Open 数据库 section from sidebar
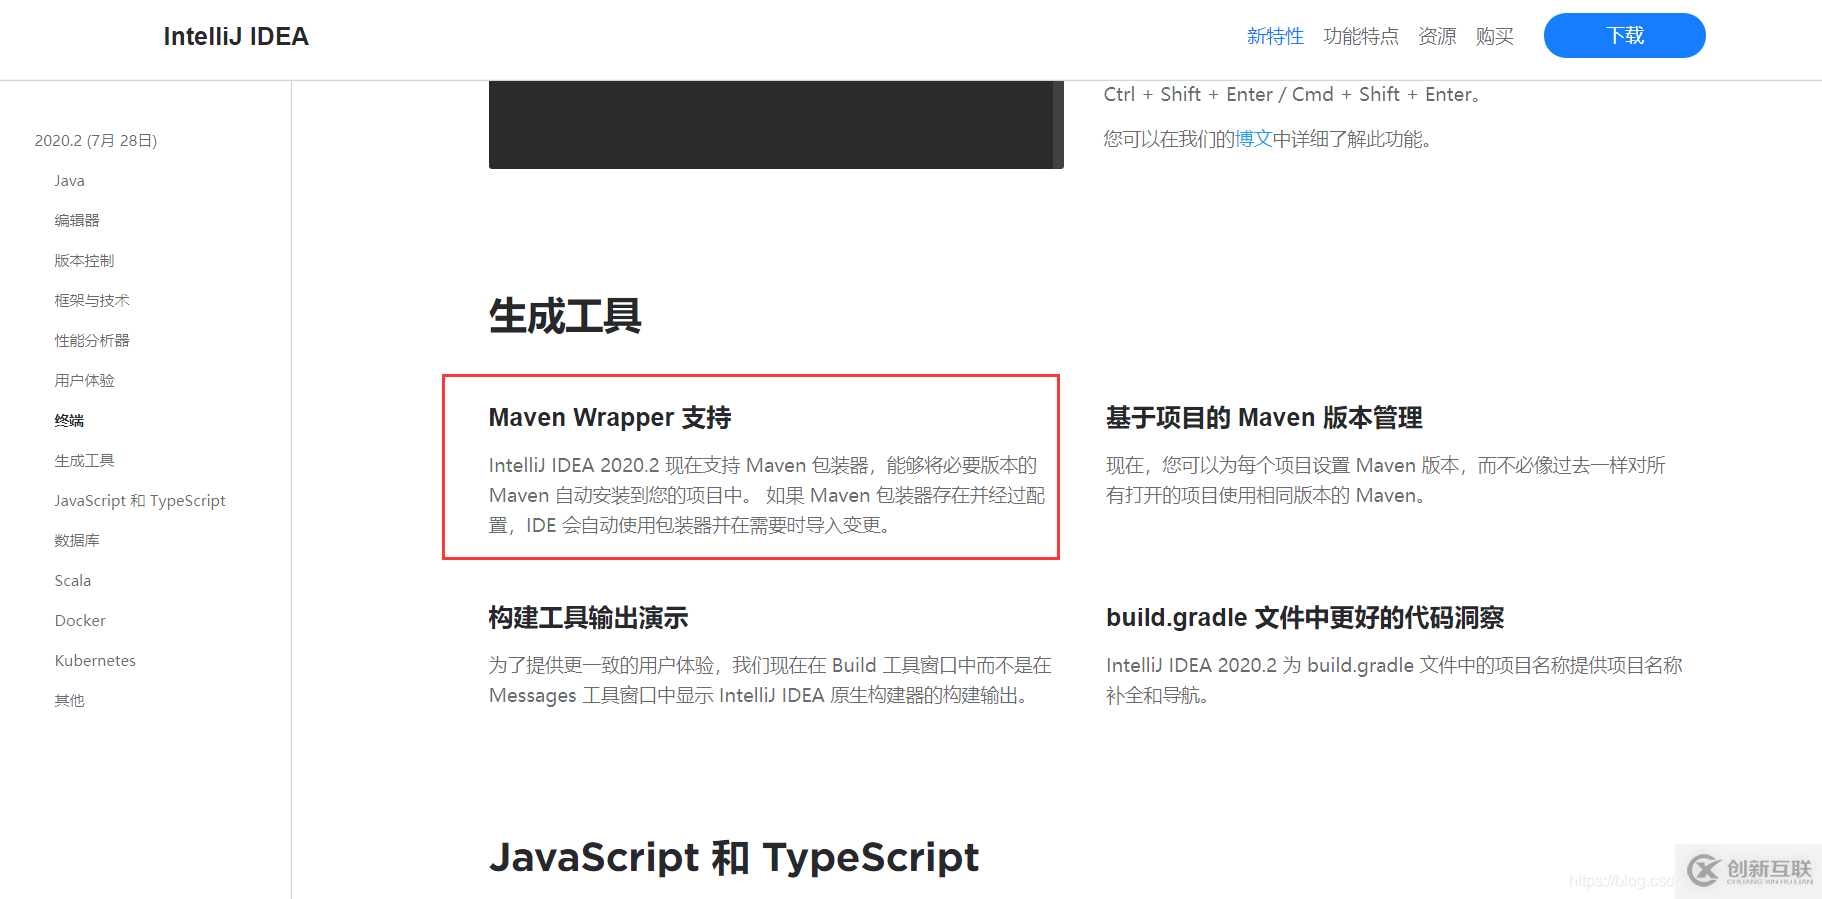The height and width of the screenshot is (899, 1822). 77,541
